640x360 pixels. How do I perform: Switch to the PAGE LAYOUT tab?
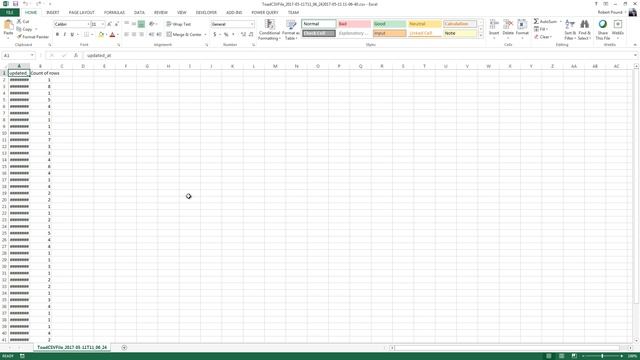[81, 12]
